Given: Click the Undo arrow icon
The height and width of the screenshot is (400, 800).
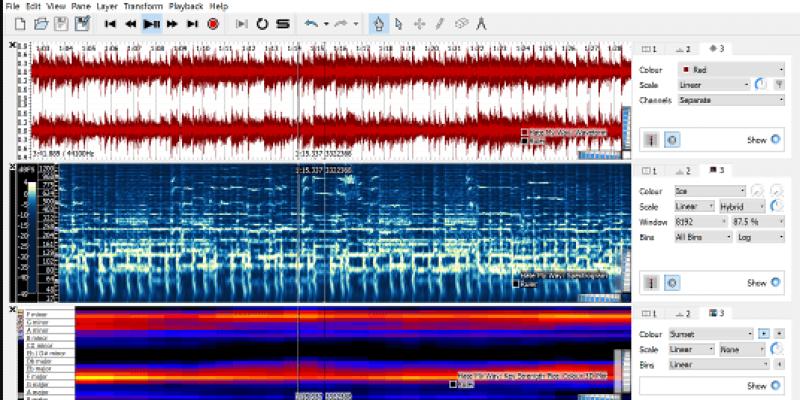Looking at the screenshot, I should pyautogui.click(x=311, y=23).
